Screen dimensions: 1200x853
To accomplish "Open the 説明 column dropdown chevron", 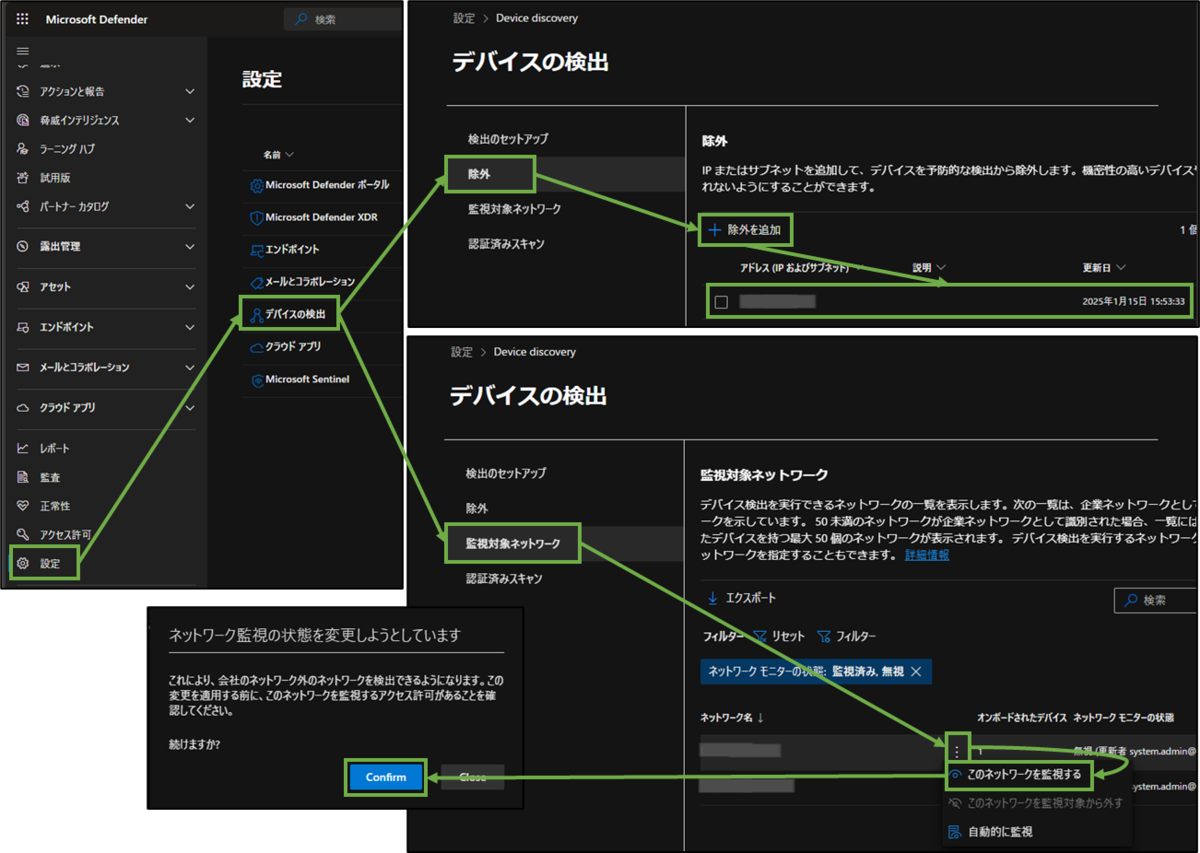I will 941,268.
